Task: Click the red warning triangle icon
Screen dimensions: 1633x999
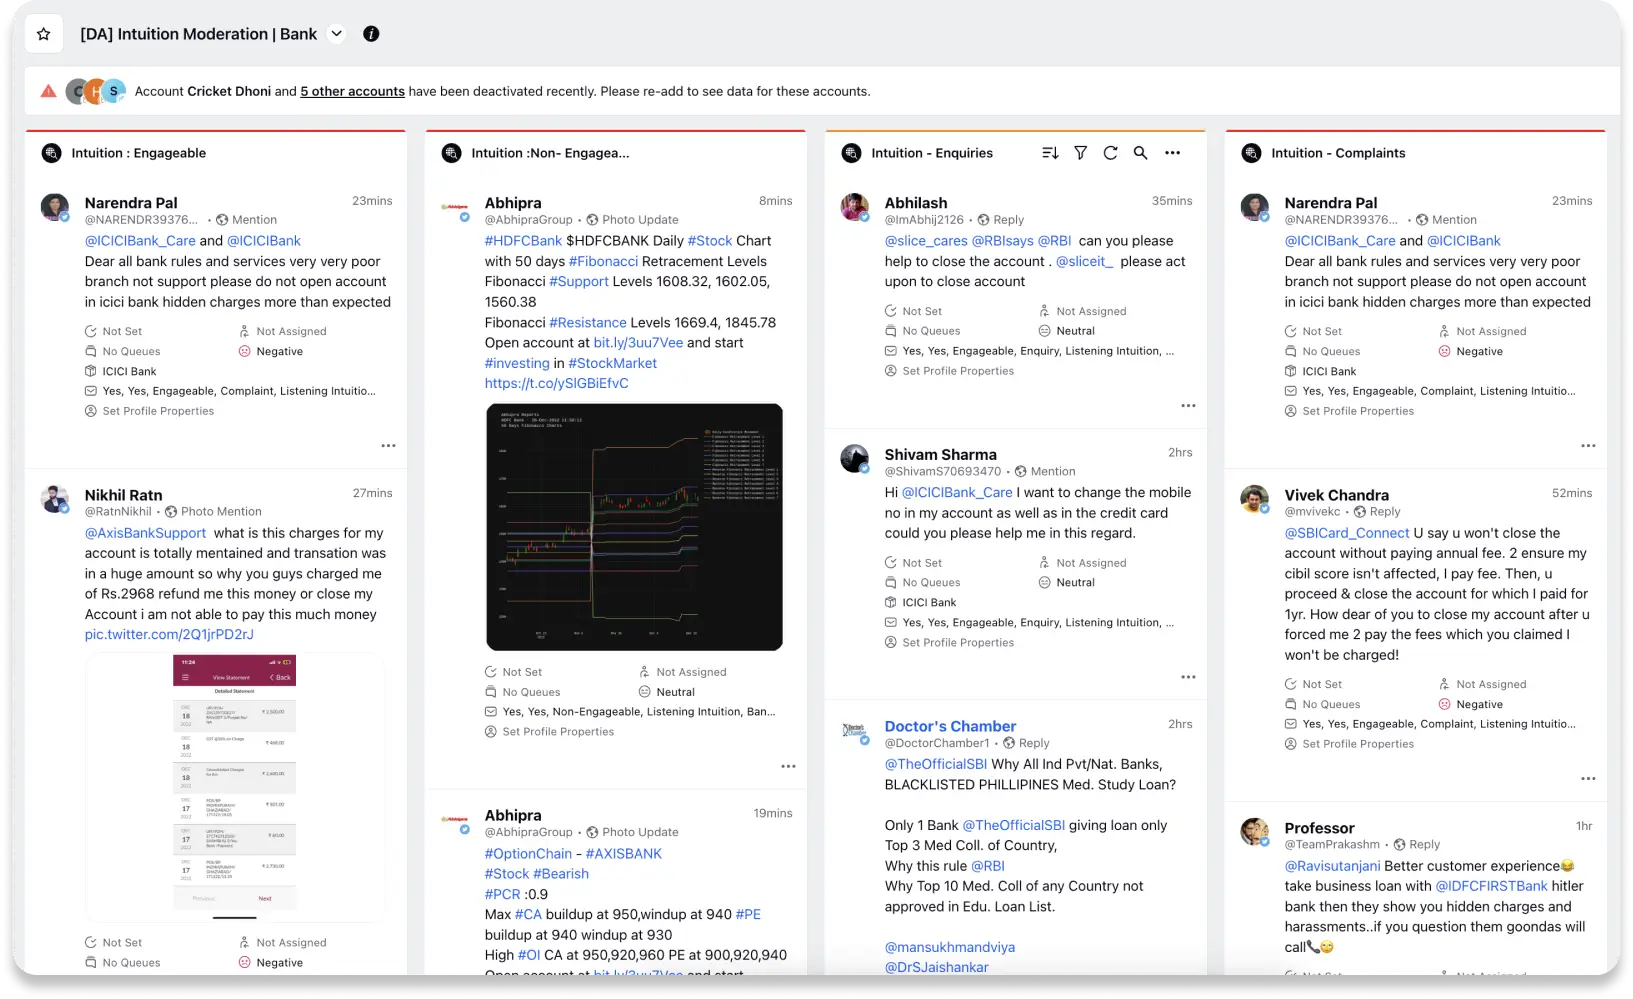Action: click(x=48, y=91)
